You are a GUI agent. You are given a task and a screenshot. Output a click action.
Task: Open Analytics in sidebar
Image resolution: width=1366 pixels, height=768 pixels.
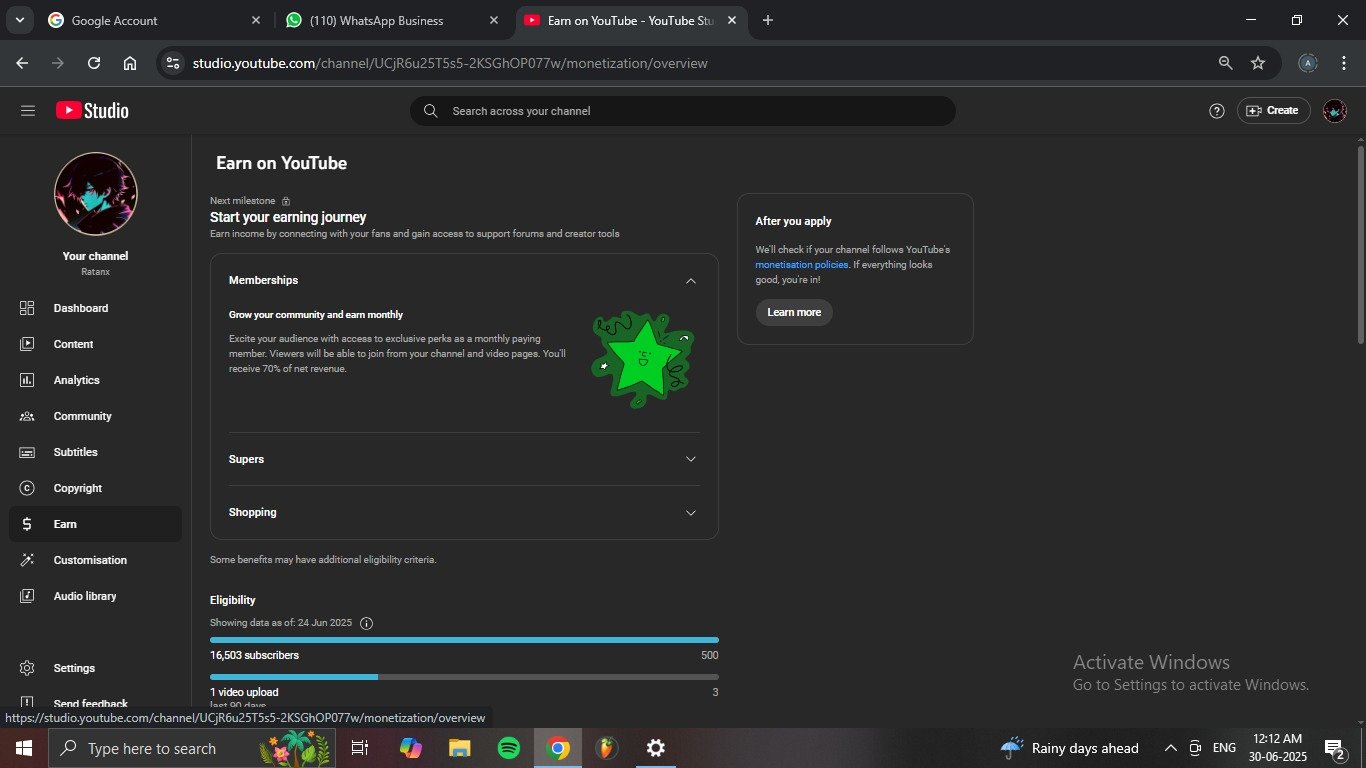[95, 380]
